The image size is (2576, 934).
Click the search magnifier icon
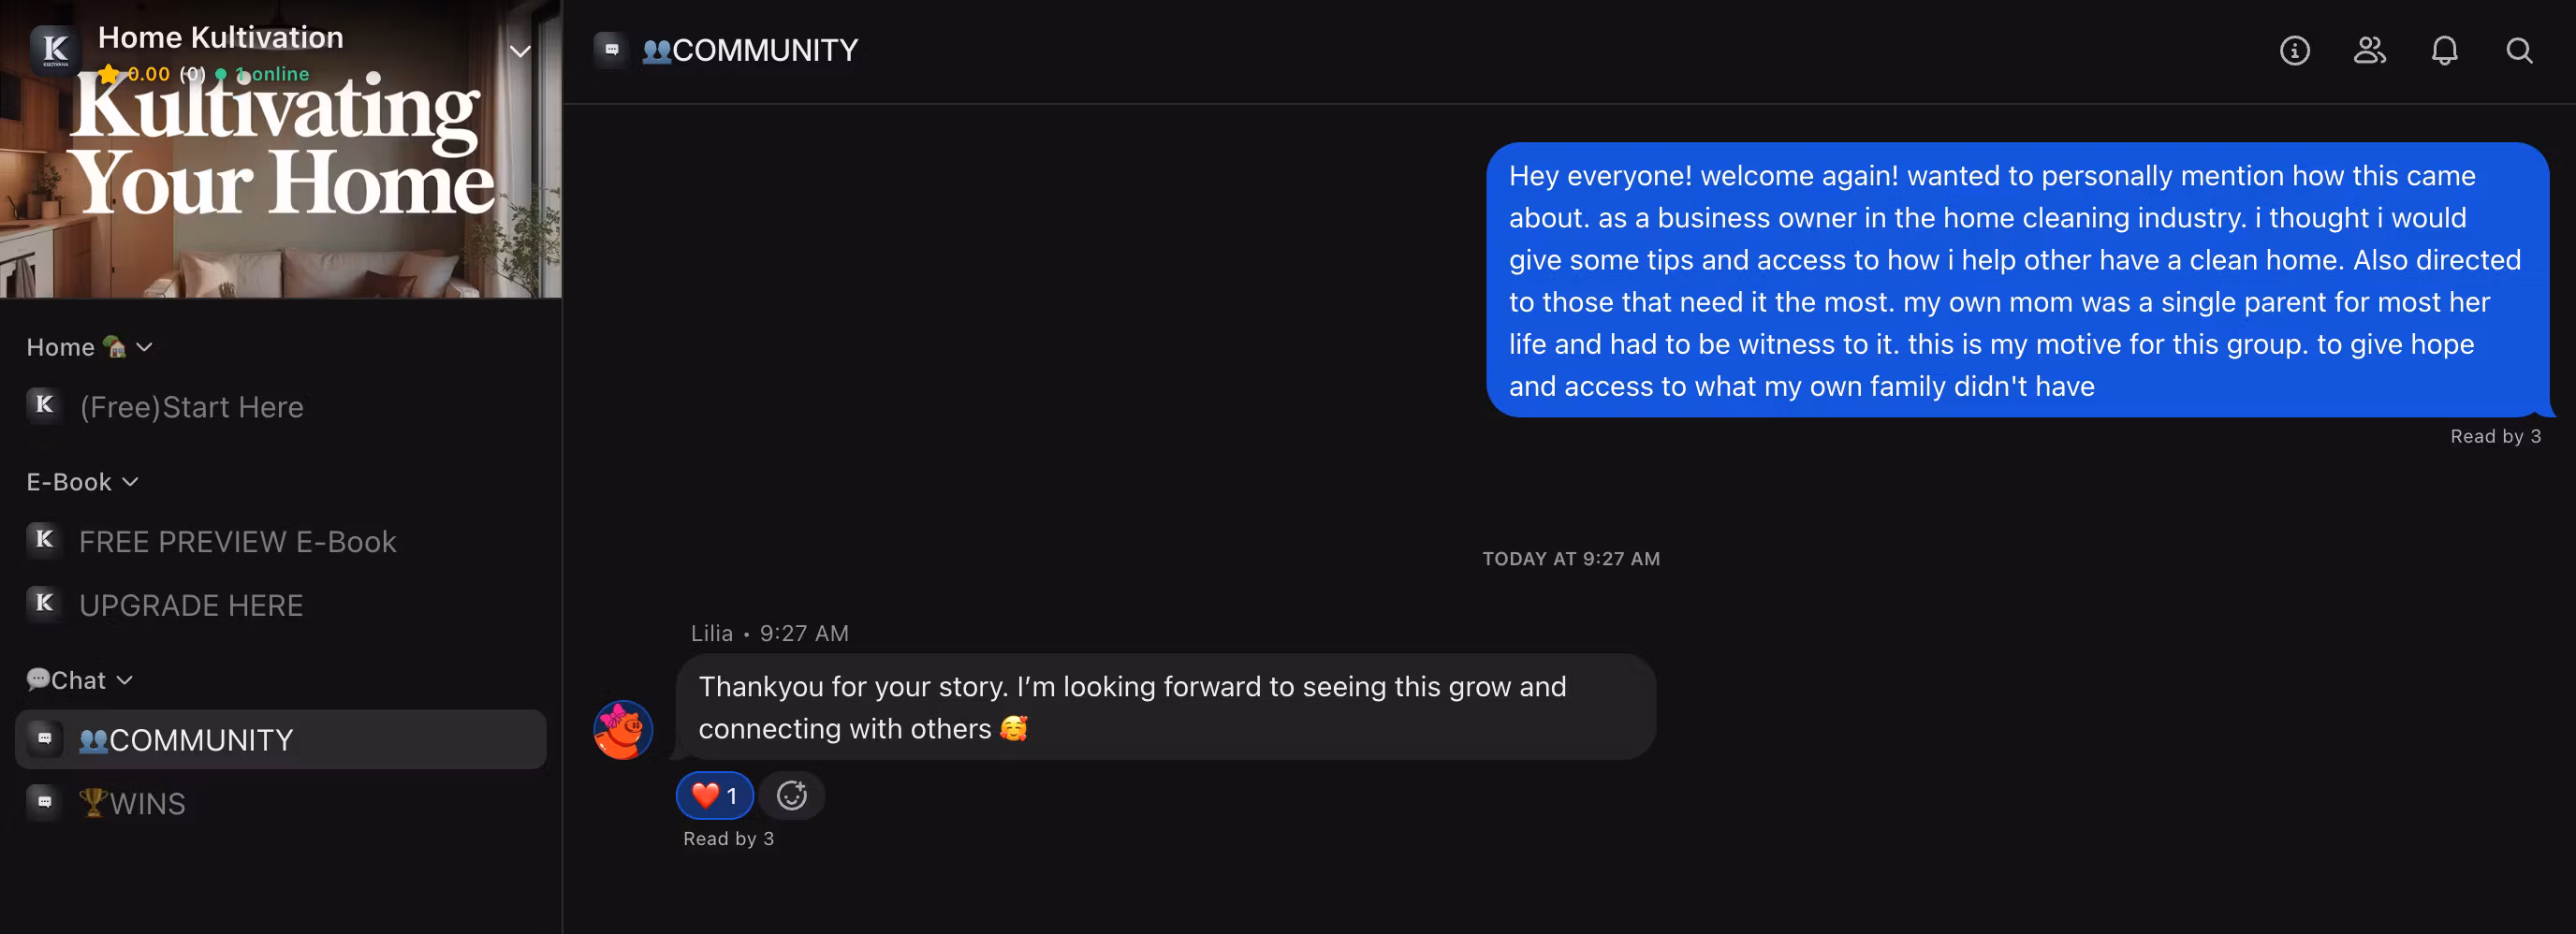2519,50
